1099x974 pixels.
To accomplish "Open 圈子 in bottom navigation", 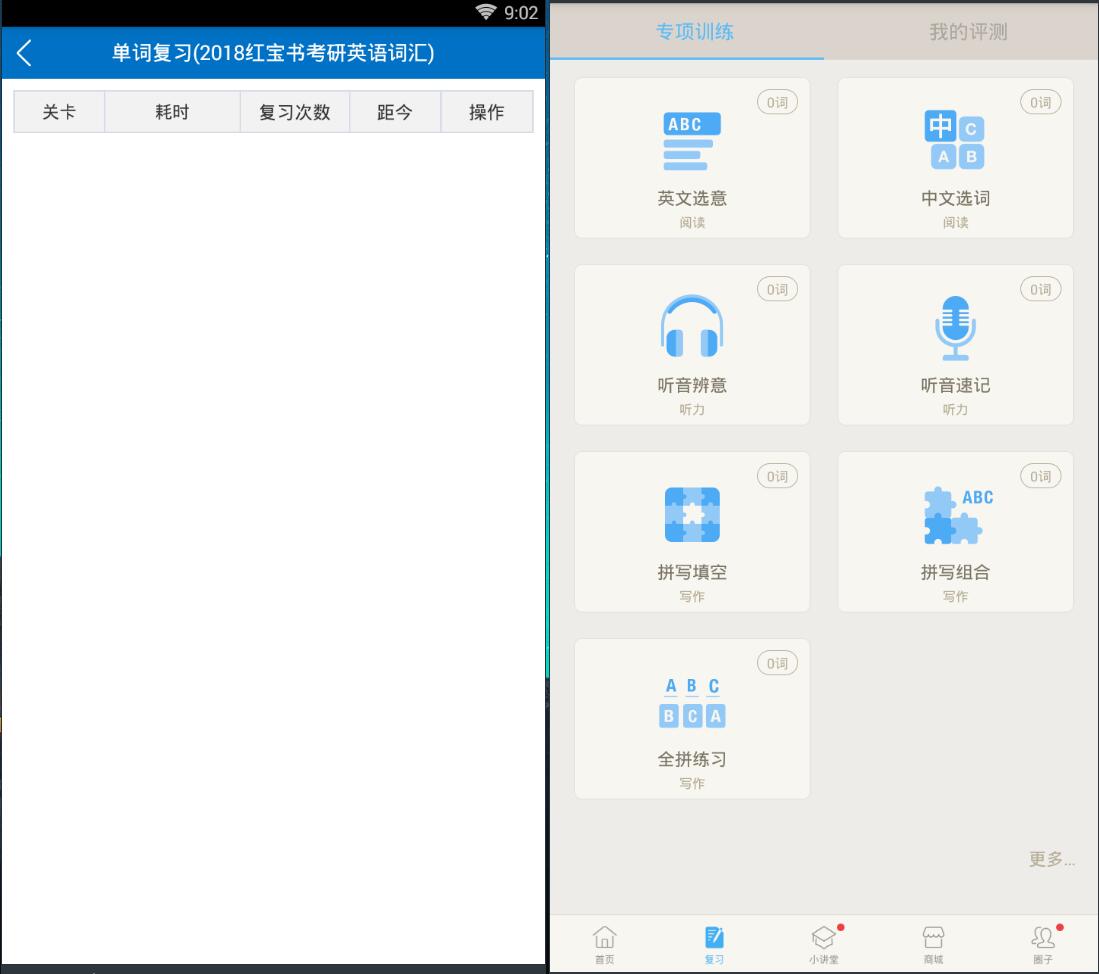I will 1044,945.
